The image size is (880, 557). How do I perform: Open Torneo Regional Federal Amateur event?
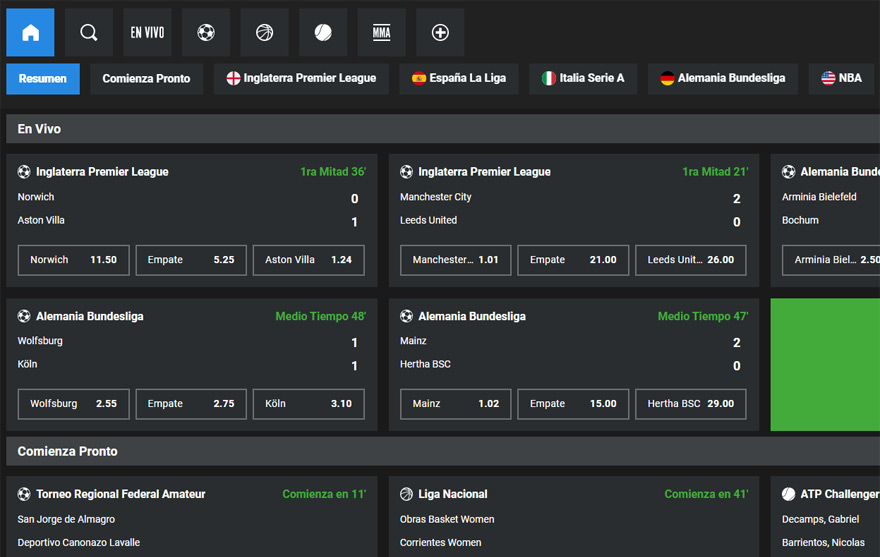tap(120, 494)
